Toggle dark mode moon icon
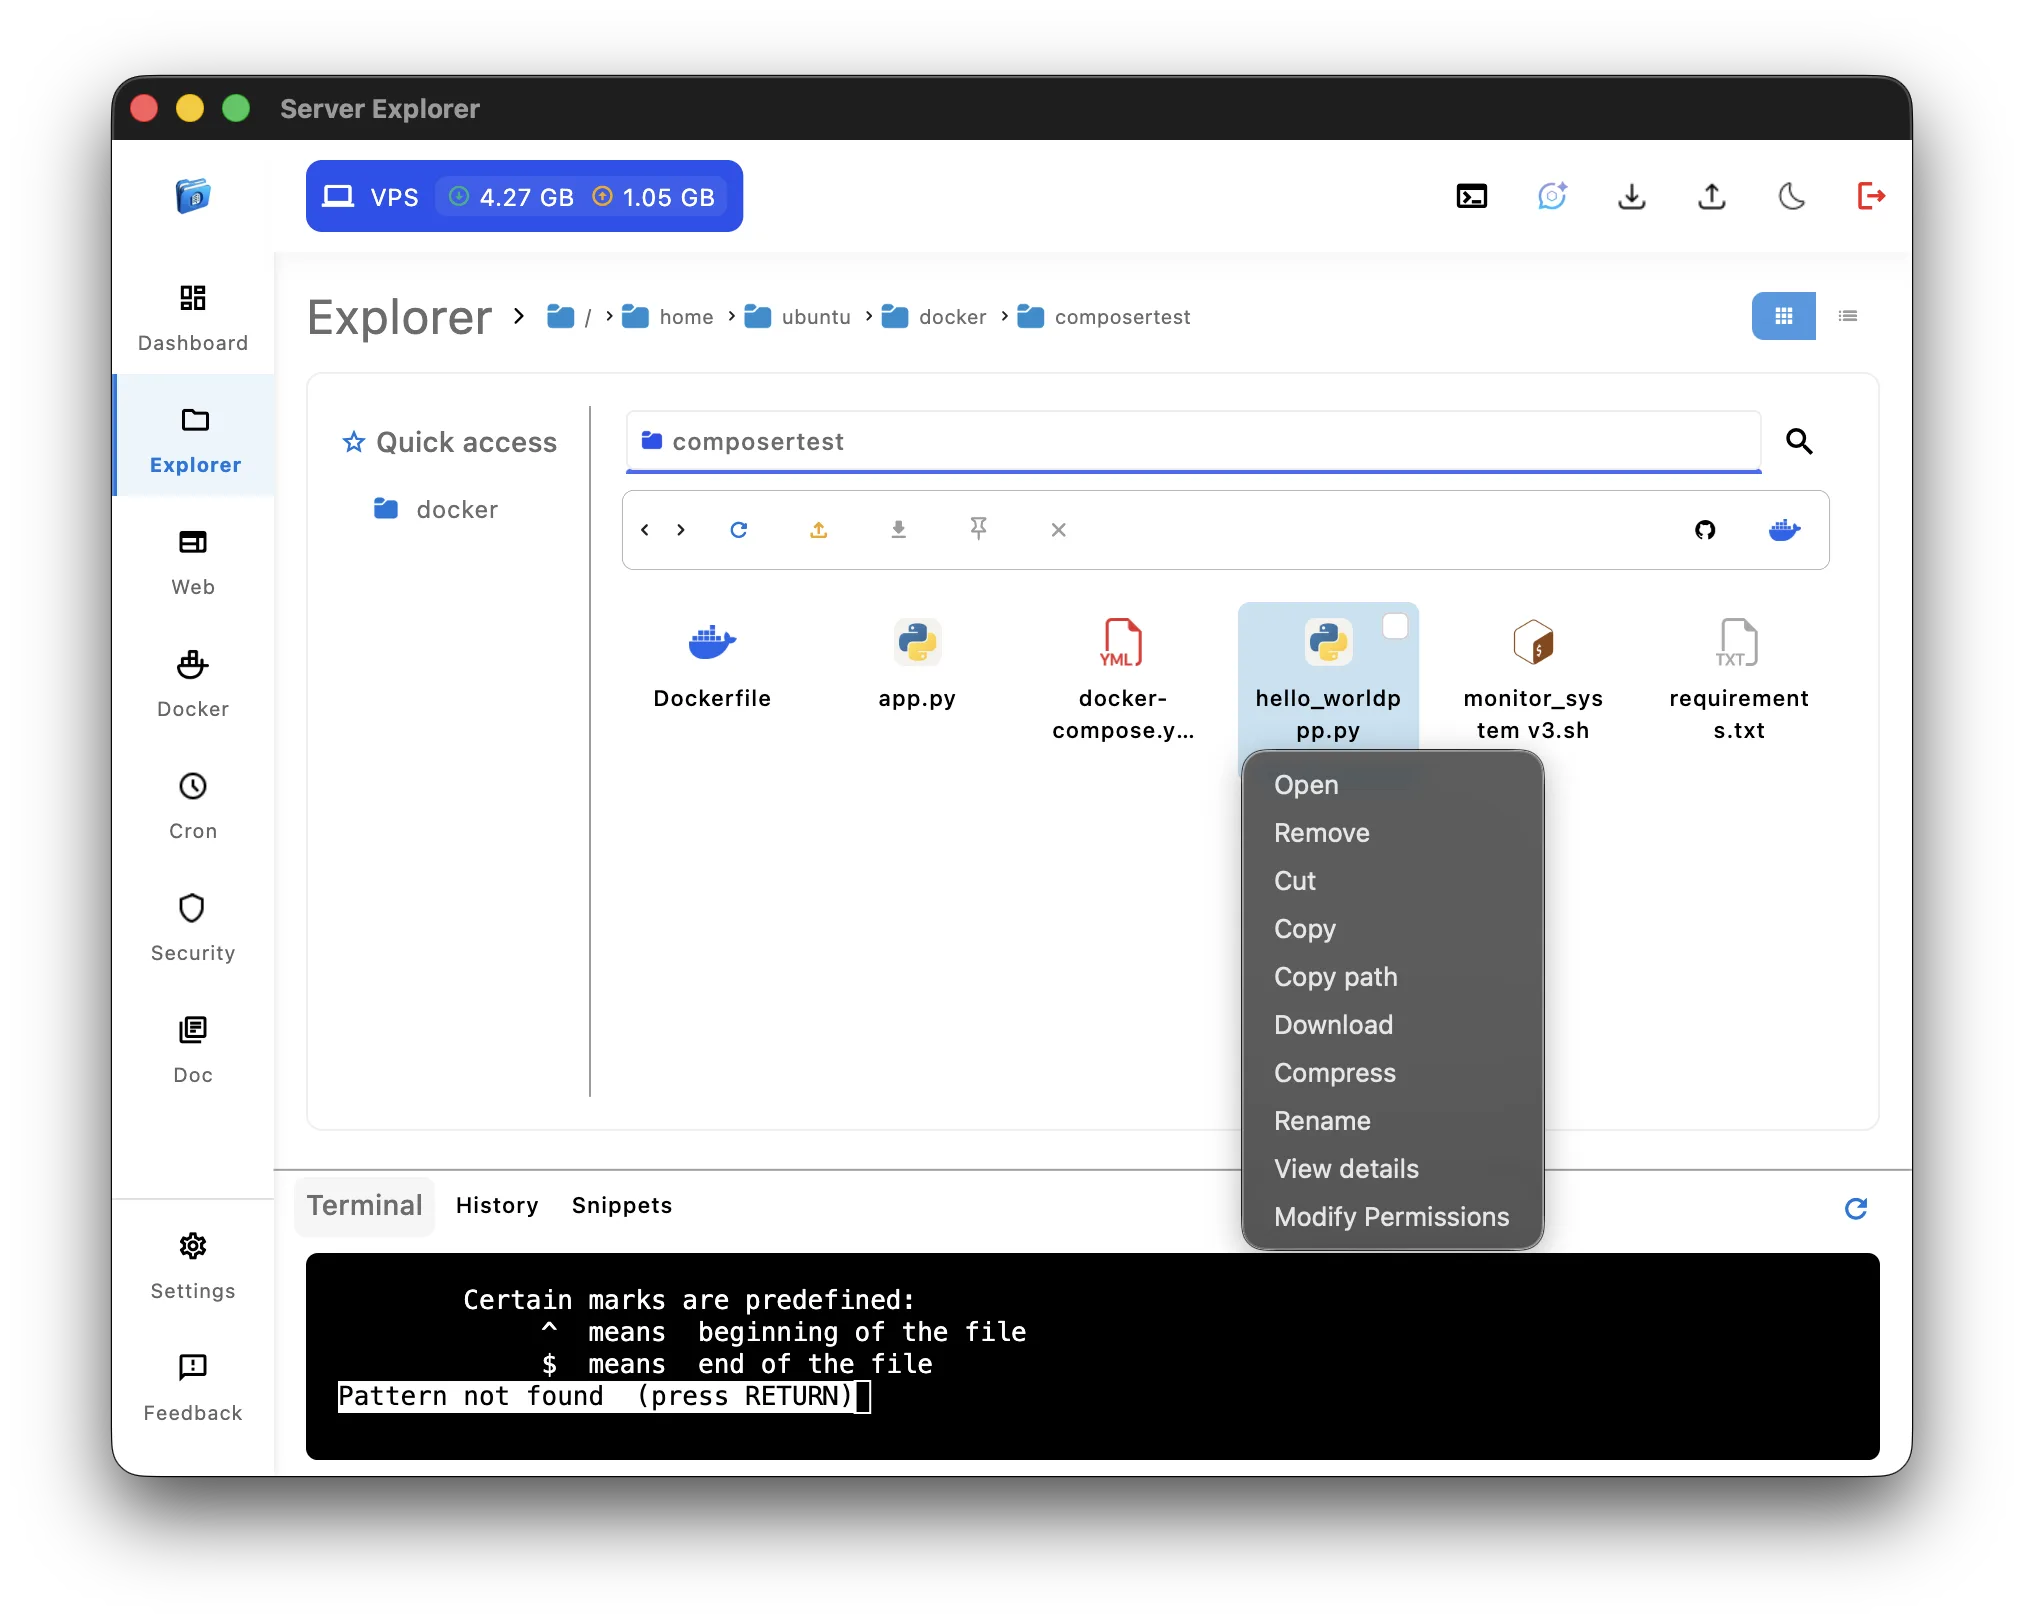2024x1624 pixels. click(x=1791, y=196)
